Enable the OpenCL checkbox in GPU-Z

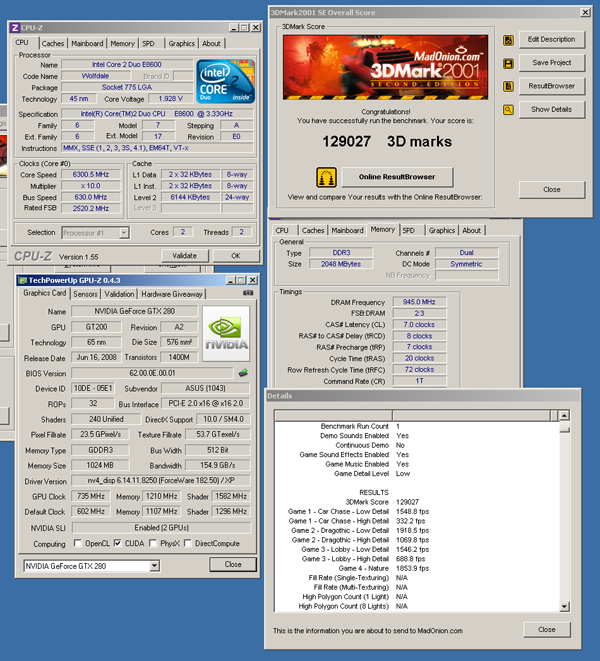(78, 543)
